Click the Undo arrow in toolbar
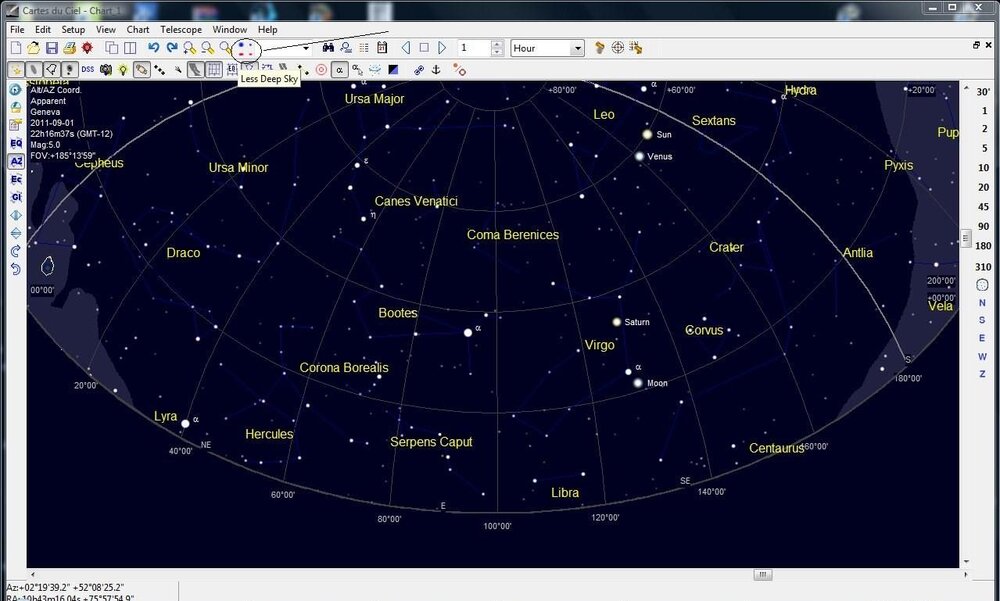 coord(153,48)
